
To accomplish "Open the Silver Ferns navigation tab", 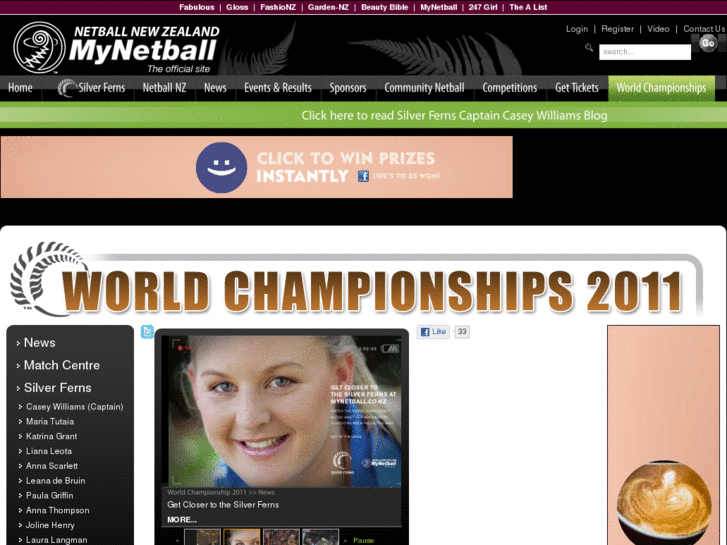I will click(91, 88).
